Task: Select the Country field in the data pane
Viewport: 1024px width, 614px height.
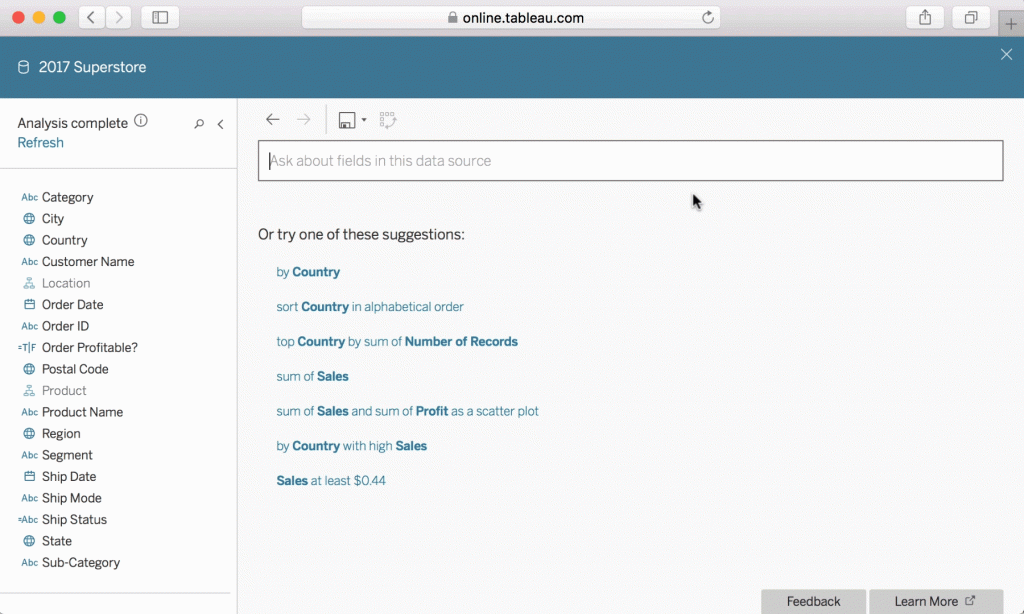Action: pyautogui.click(x=65, y=240)
